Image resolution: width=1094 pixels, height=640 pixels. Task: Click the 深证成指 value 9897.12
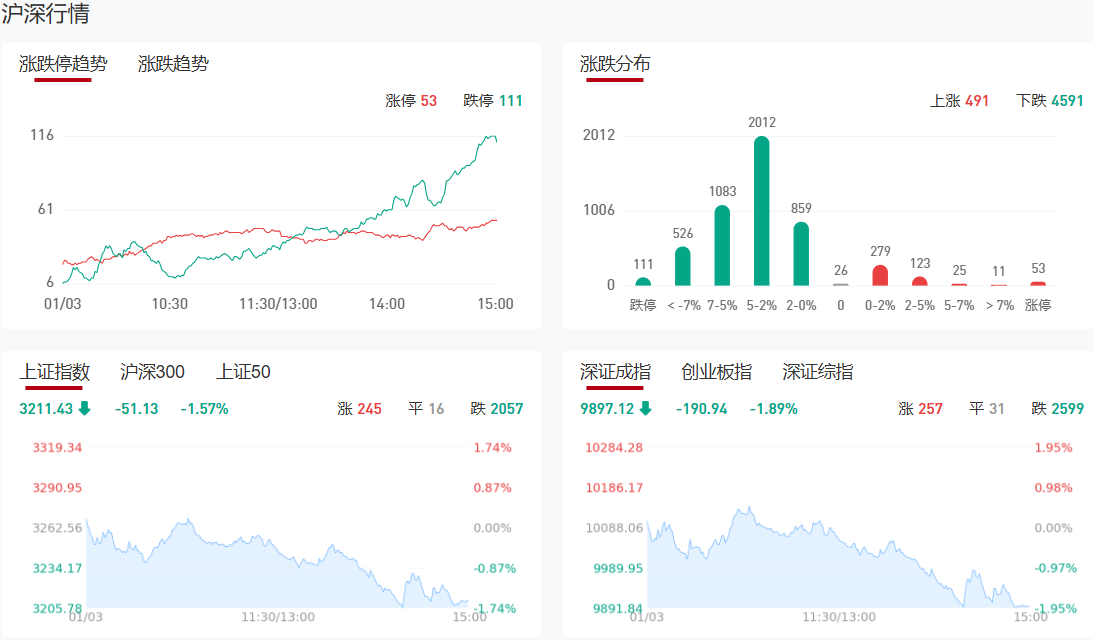607,408
